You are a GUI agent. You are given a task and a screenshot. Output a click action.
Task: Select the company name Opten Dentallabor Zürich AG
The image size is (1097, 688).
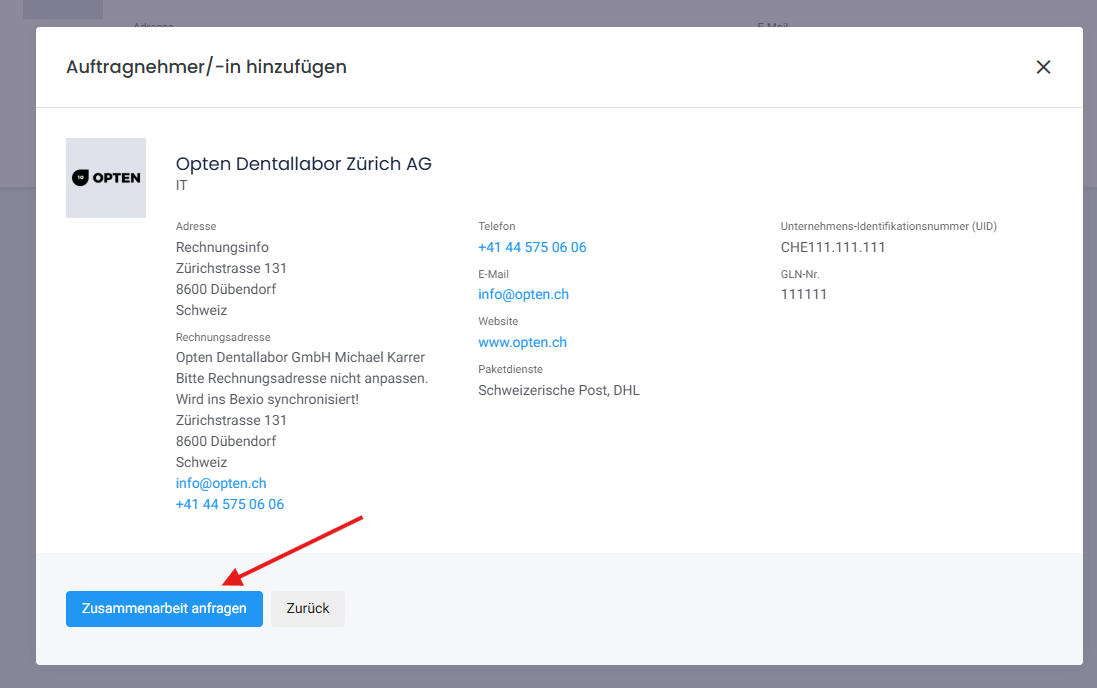pos(304,164)
